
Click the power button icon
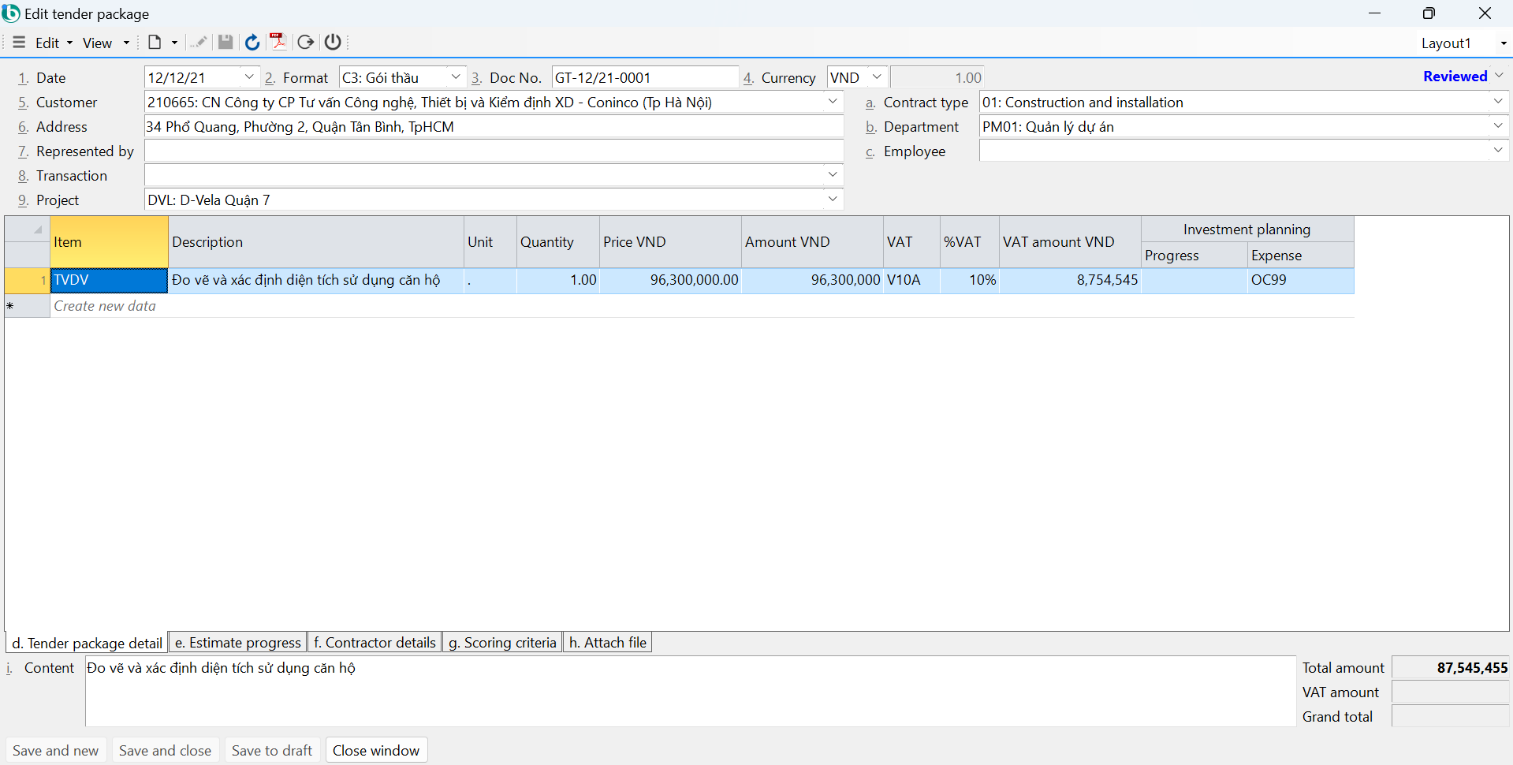coord(333,42)
